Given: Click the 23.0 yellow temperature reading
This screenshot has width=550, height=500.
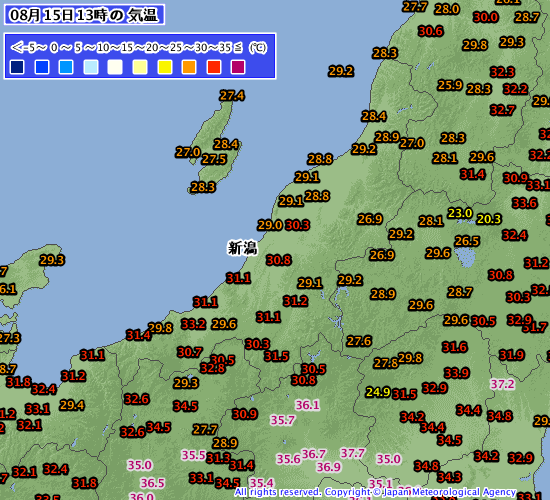Looking at the screenshot, I should (x=460, y=213).
